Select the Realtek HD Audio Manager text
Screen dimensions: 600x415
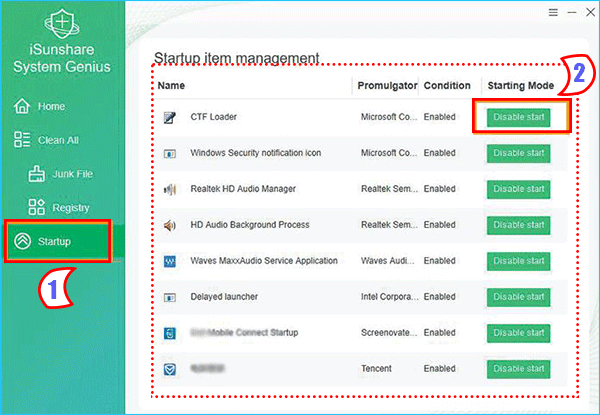(x=243, y=189)
